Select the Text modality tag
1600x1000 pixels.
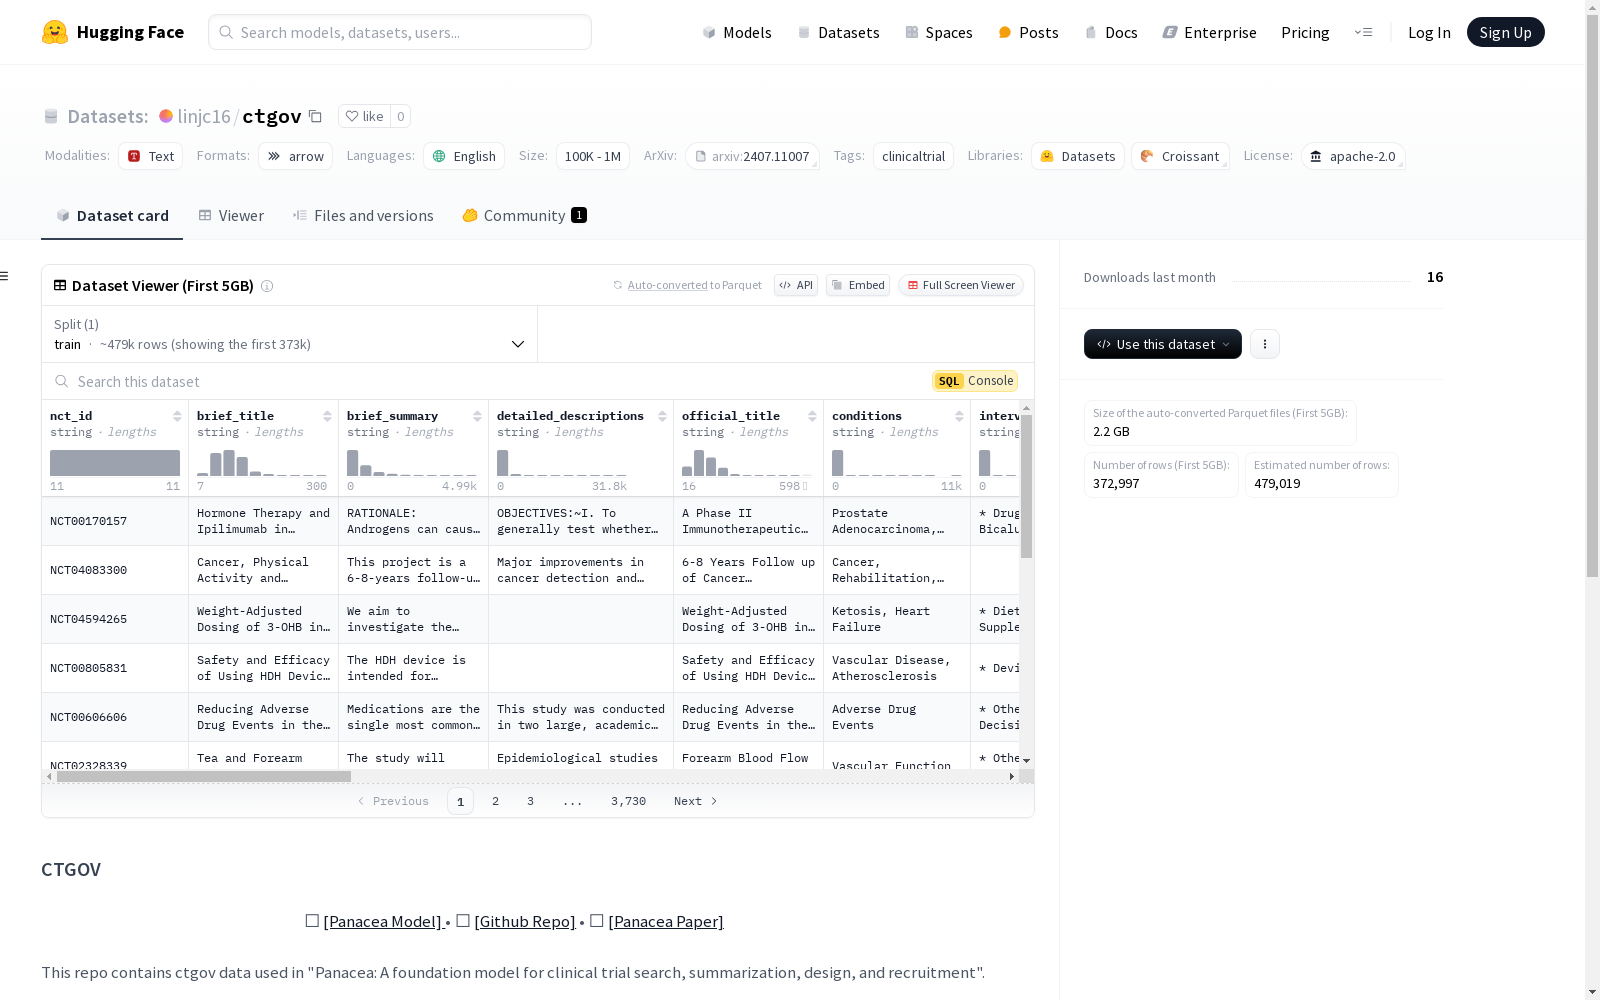pos(151,156)
